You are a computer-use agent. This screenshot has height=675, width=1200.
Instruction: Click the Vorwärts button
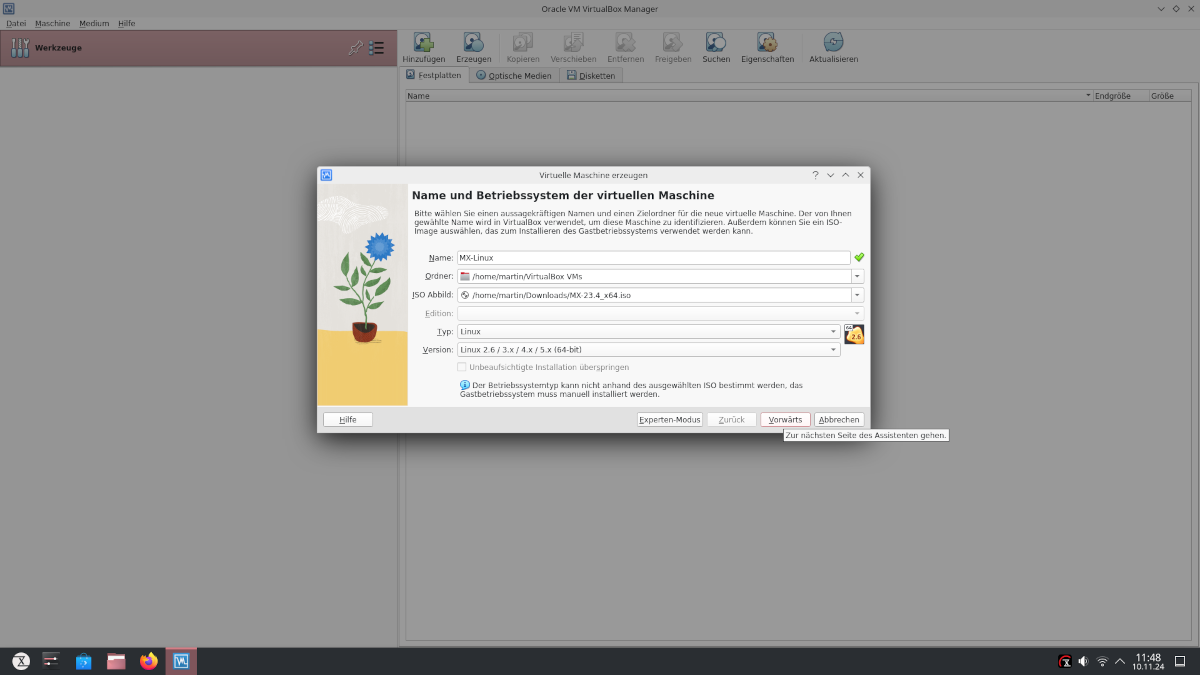coord(785,420)
